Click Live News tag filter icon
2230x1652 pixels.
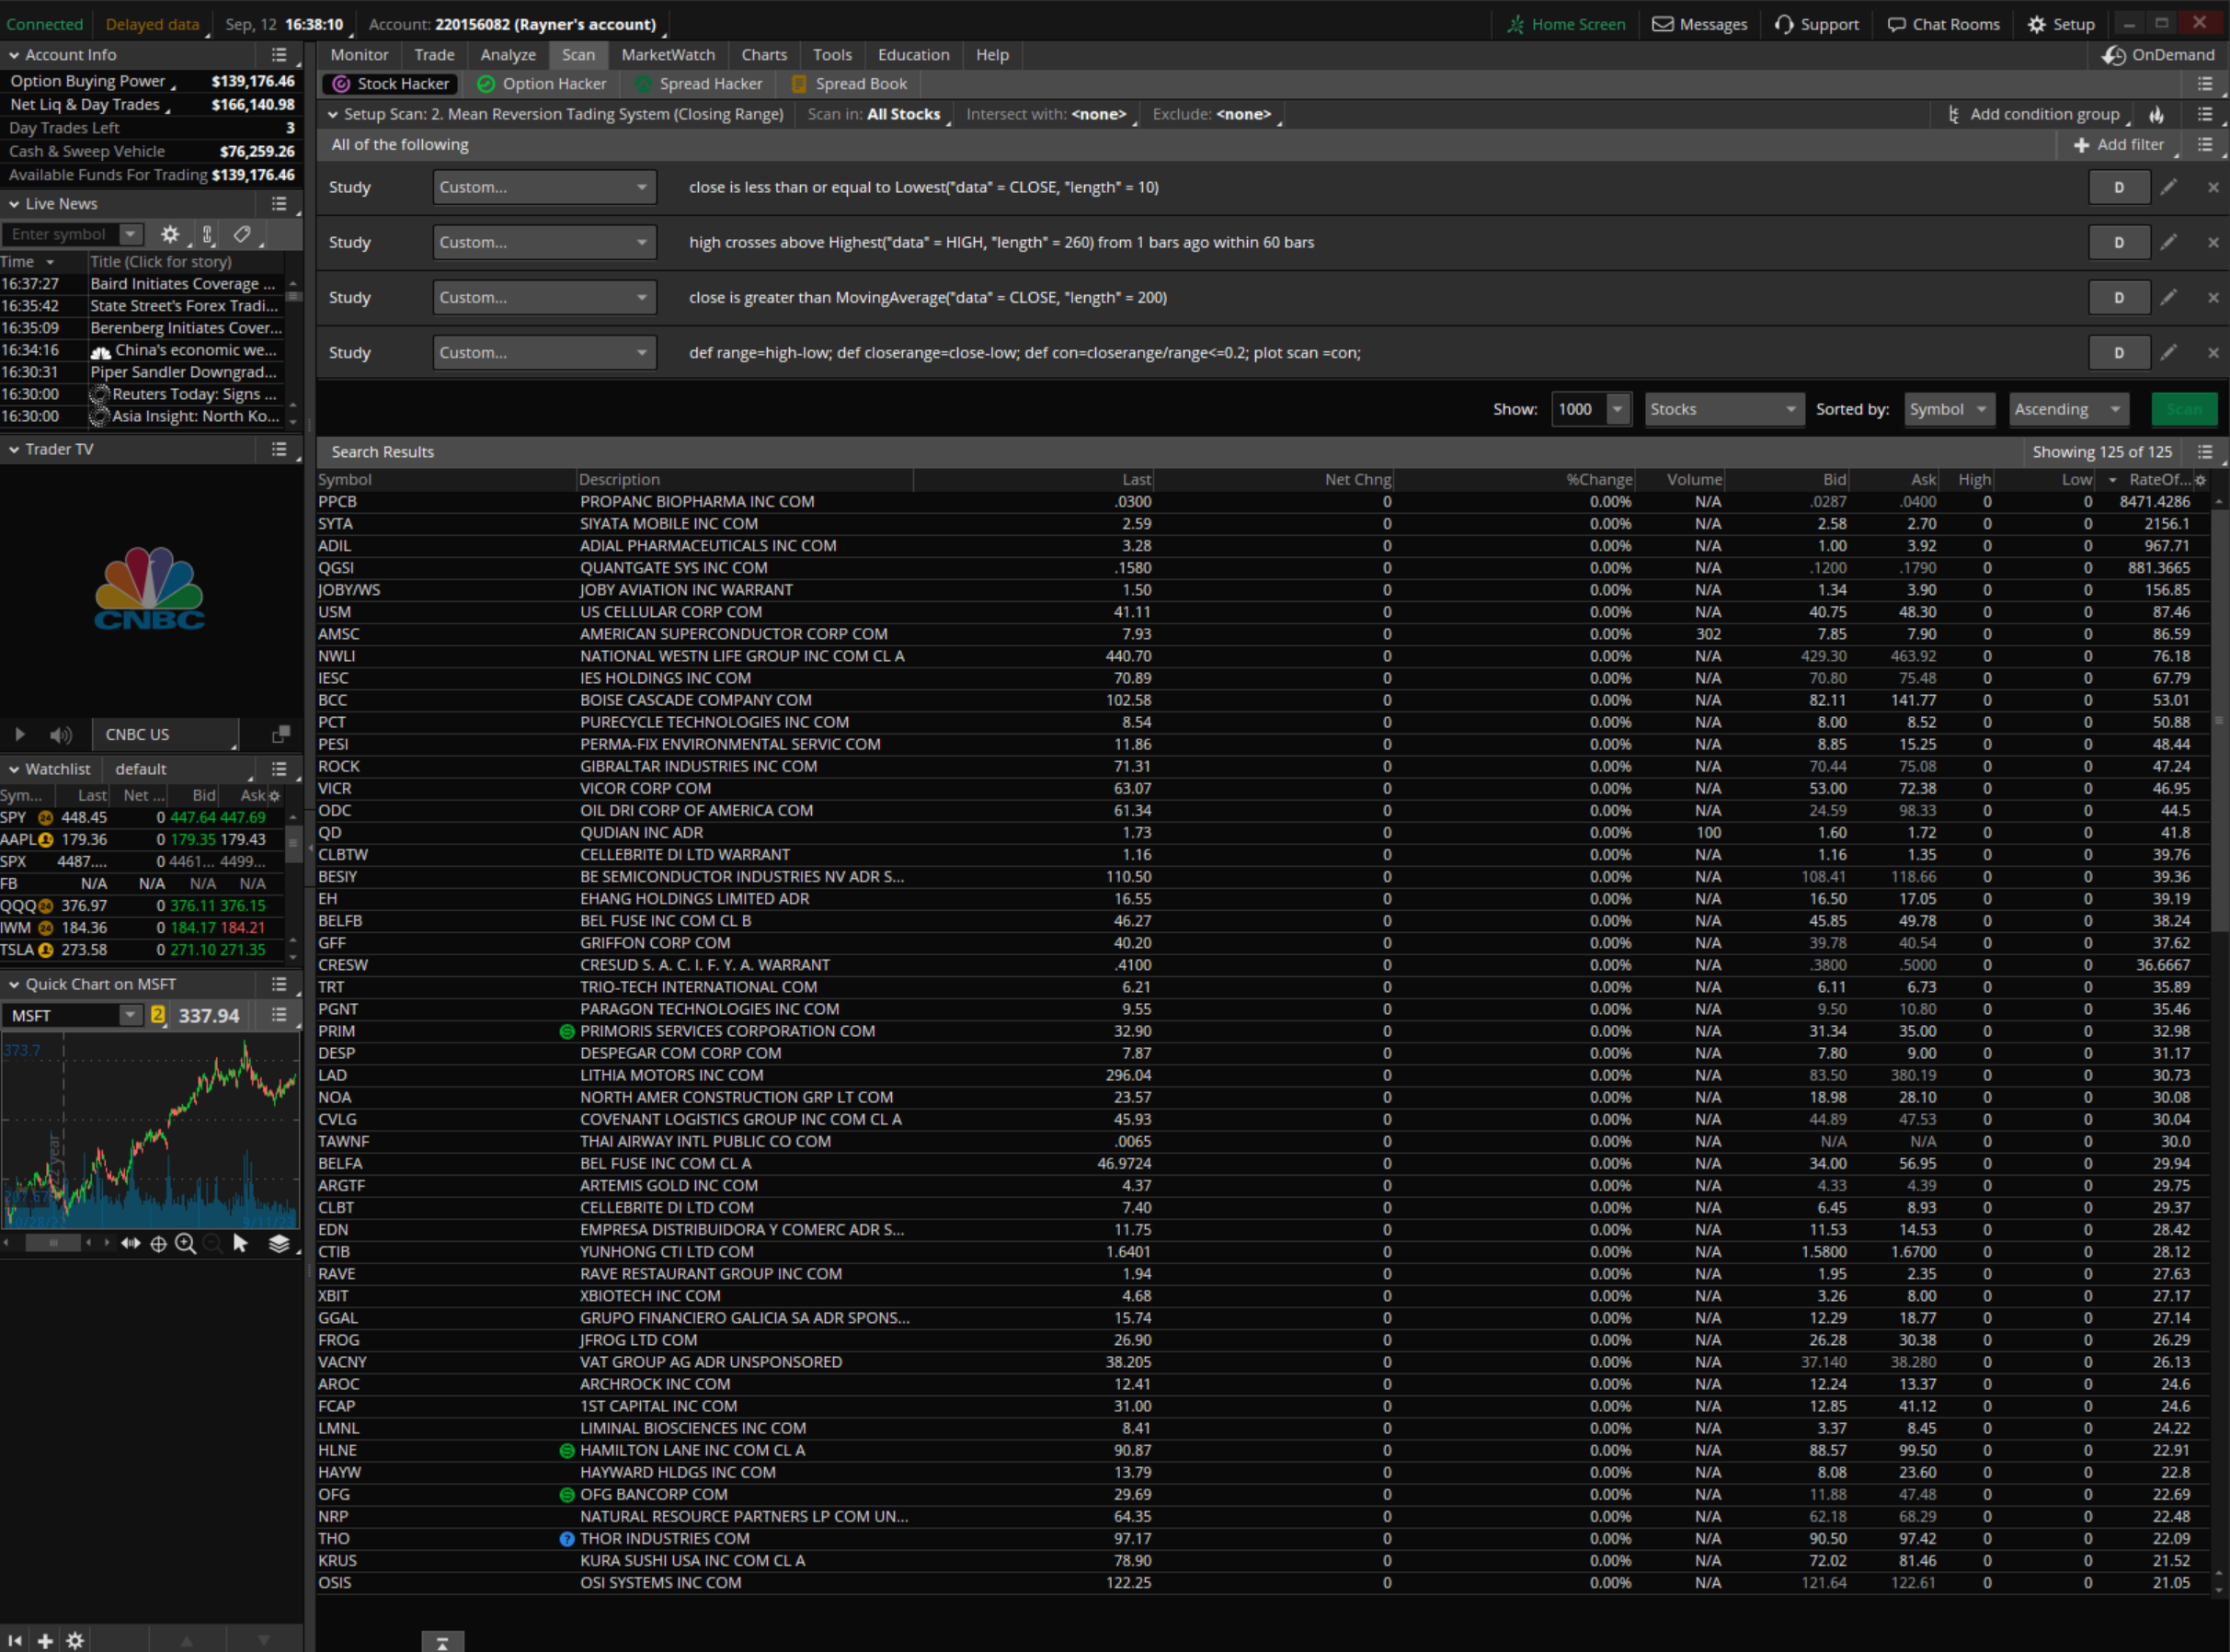click(x=242, y=234)
